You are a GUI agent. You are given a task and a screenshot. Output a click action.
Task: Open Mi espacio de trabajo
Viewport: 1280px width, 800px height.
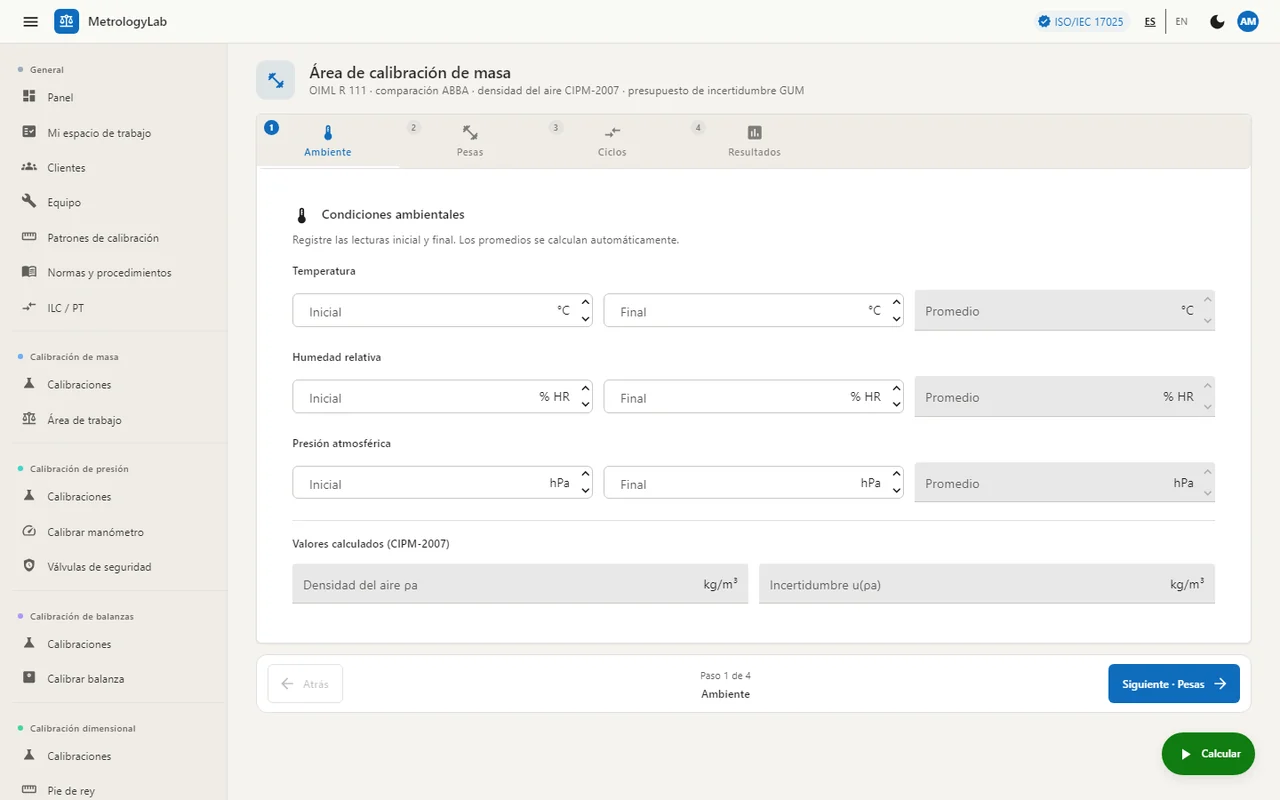point(113,133)
